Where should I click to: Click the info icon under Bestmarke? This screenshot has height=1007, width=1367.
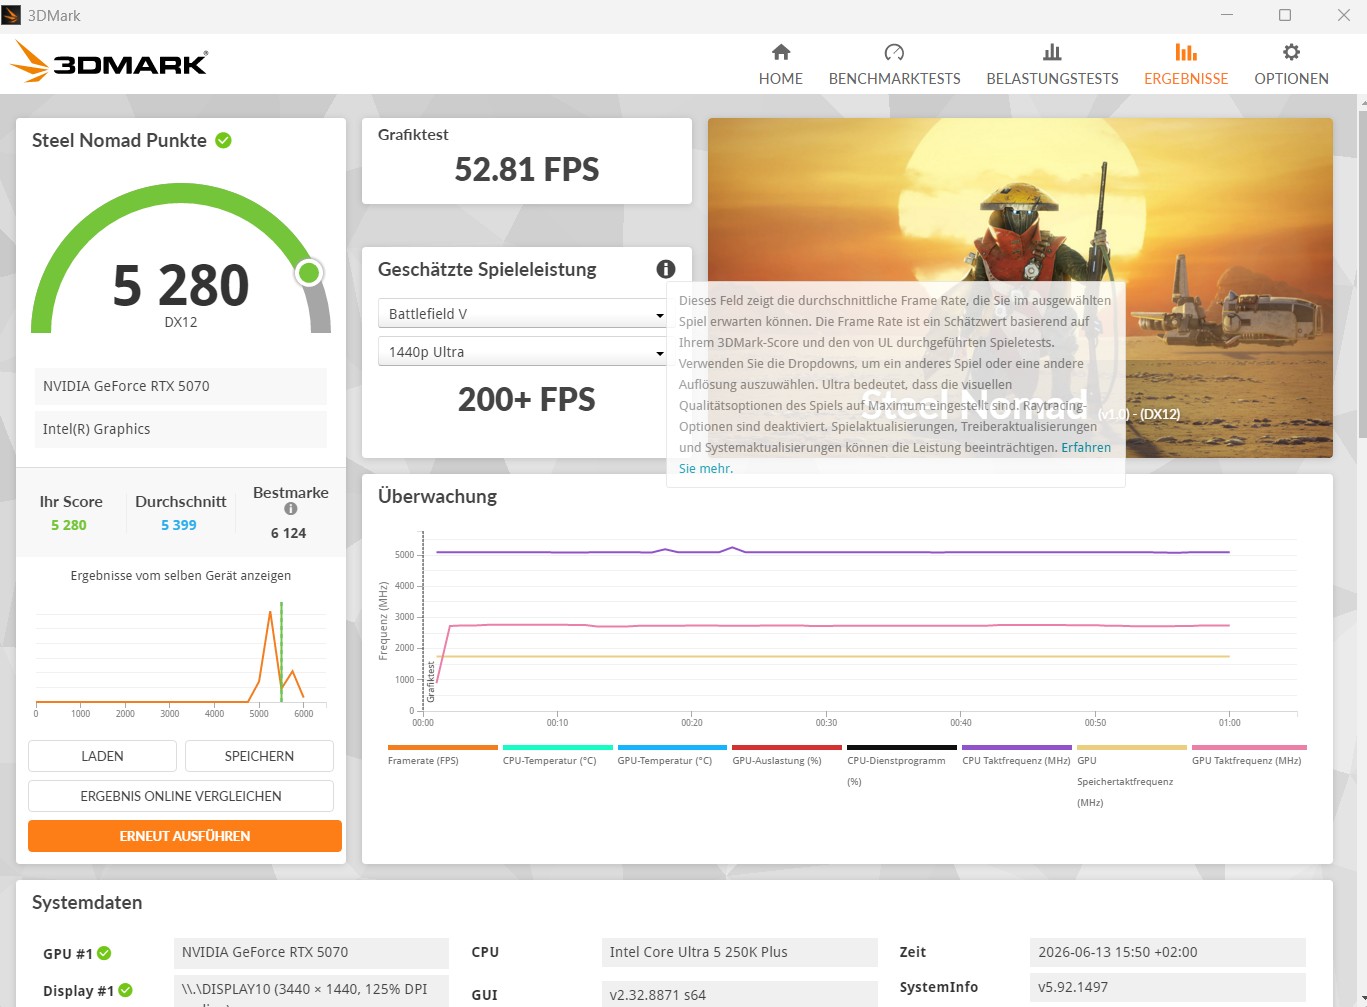coord(291,509)
